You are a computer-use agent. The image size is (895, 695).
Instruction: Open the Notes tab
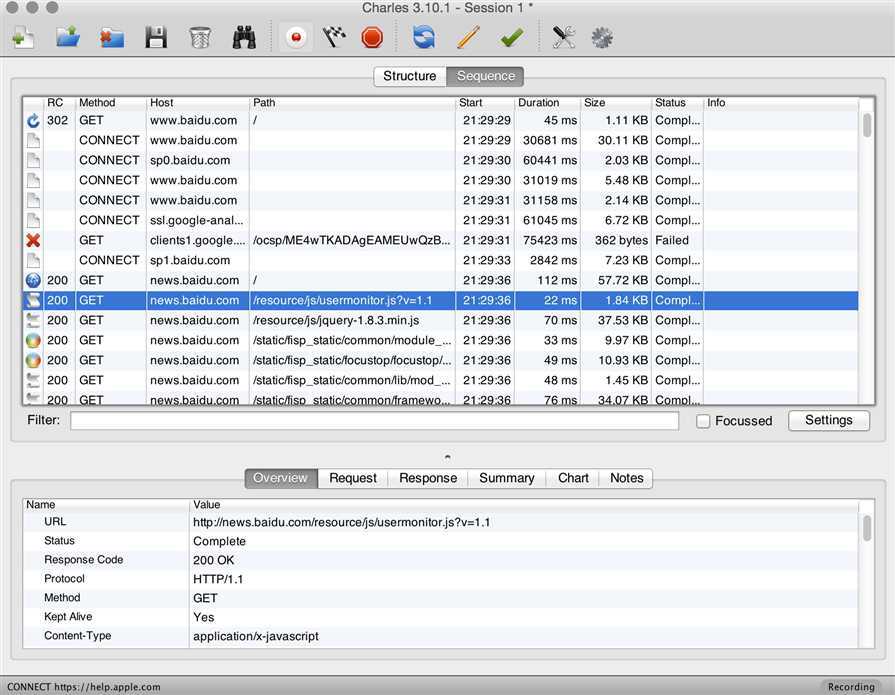click(x=627, y=478)
